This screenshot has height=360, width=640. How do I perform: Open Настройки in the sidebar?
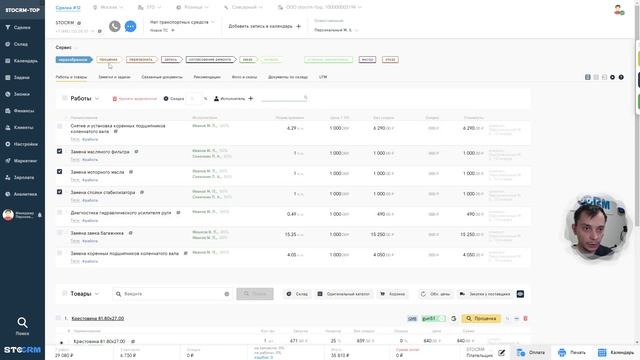22,144
